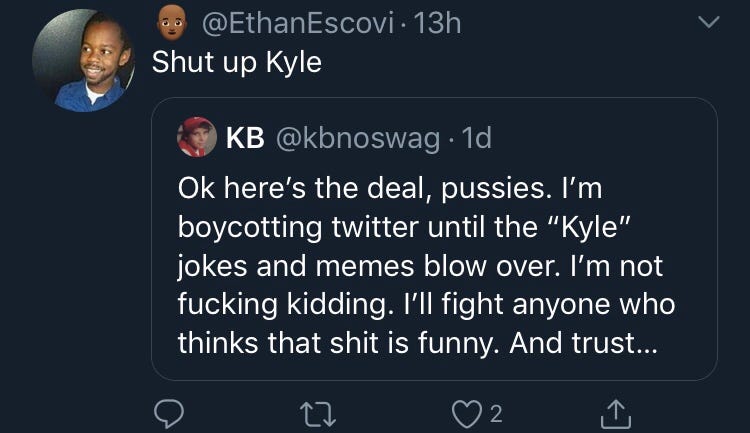The height and width of the screenshot is (433, 750).
Task: Open Ethan's large profile picture
Action: pyautogui.click(x=83, y=63)
